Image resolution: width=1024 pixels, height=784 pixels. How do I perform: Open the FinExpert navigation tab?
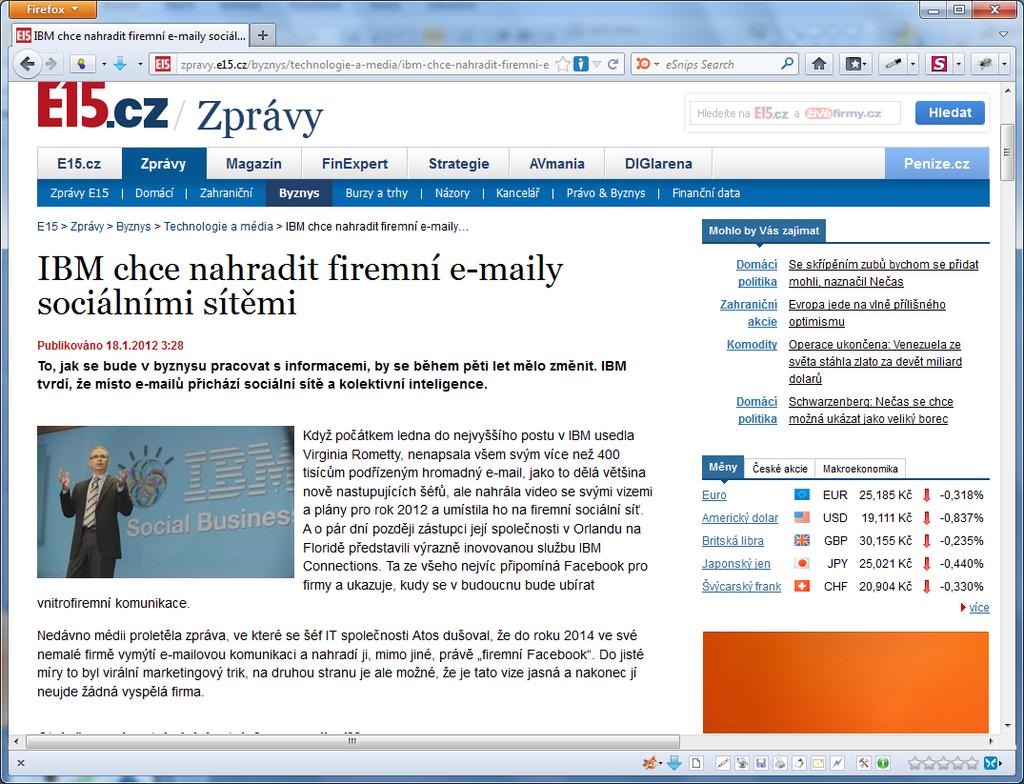pos(355,163)
